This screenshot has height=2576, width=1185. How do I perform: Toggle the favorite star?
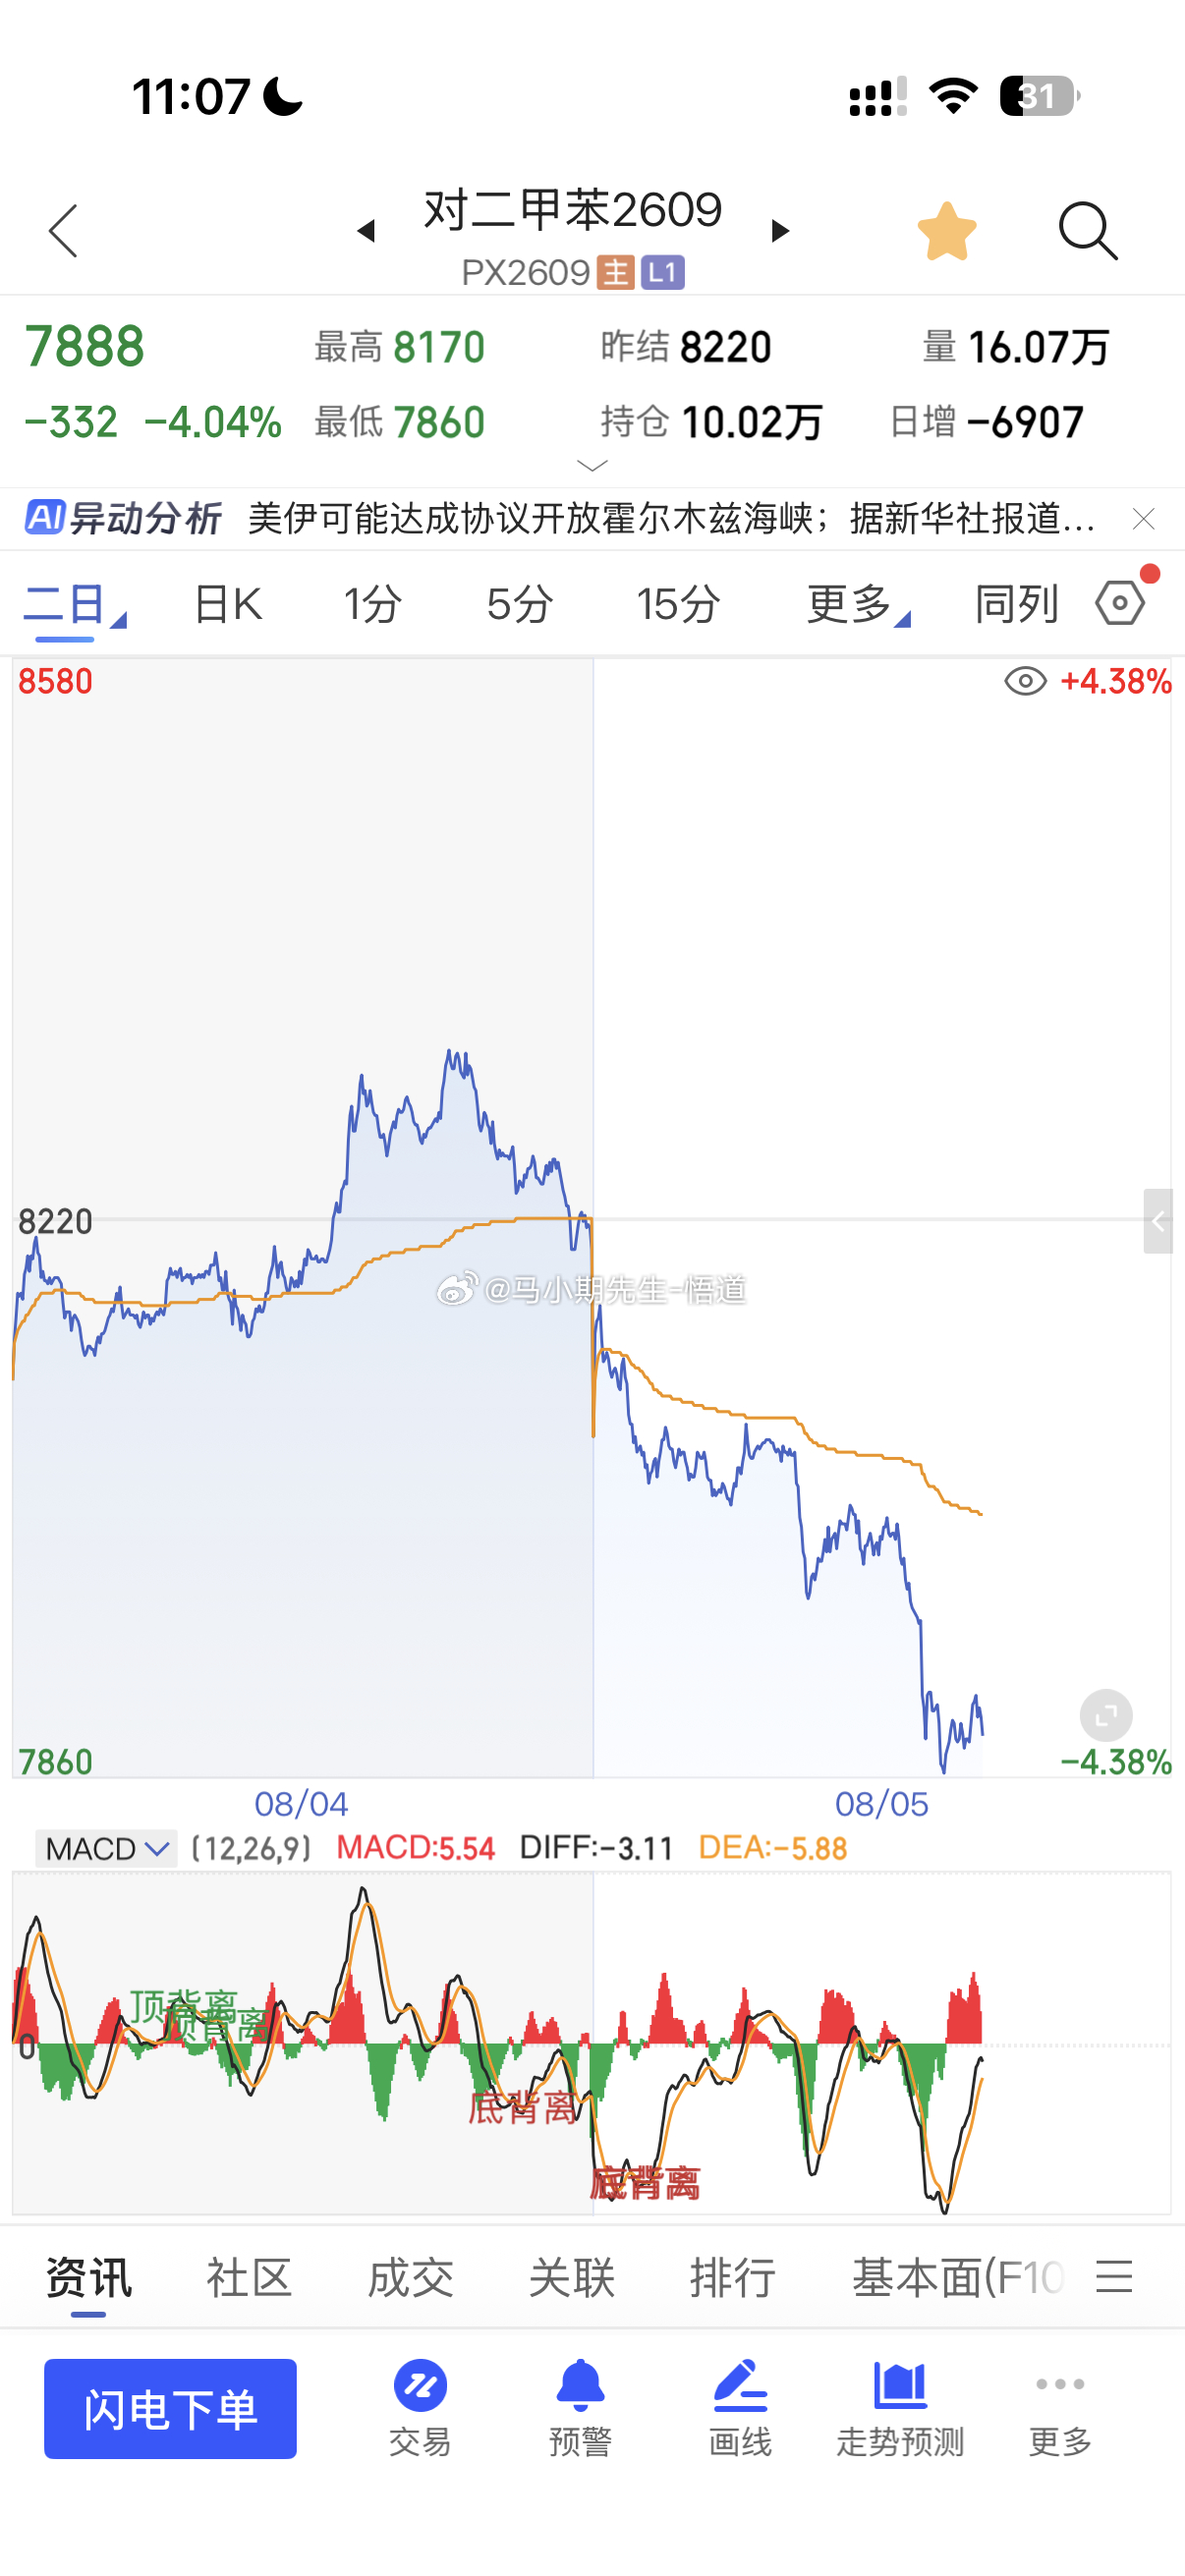click(946, 231)
